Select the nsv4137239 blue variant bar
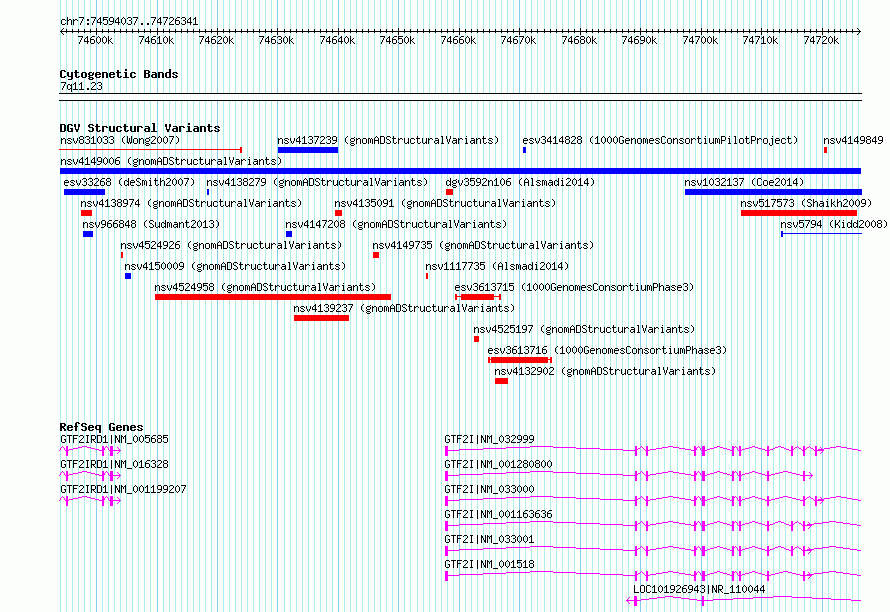 308,150
